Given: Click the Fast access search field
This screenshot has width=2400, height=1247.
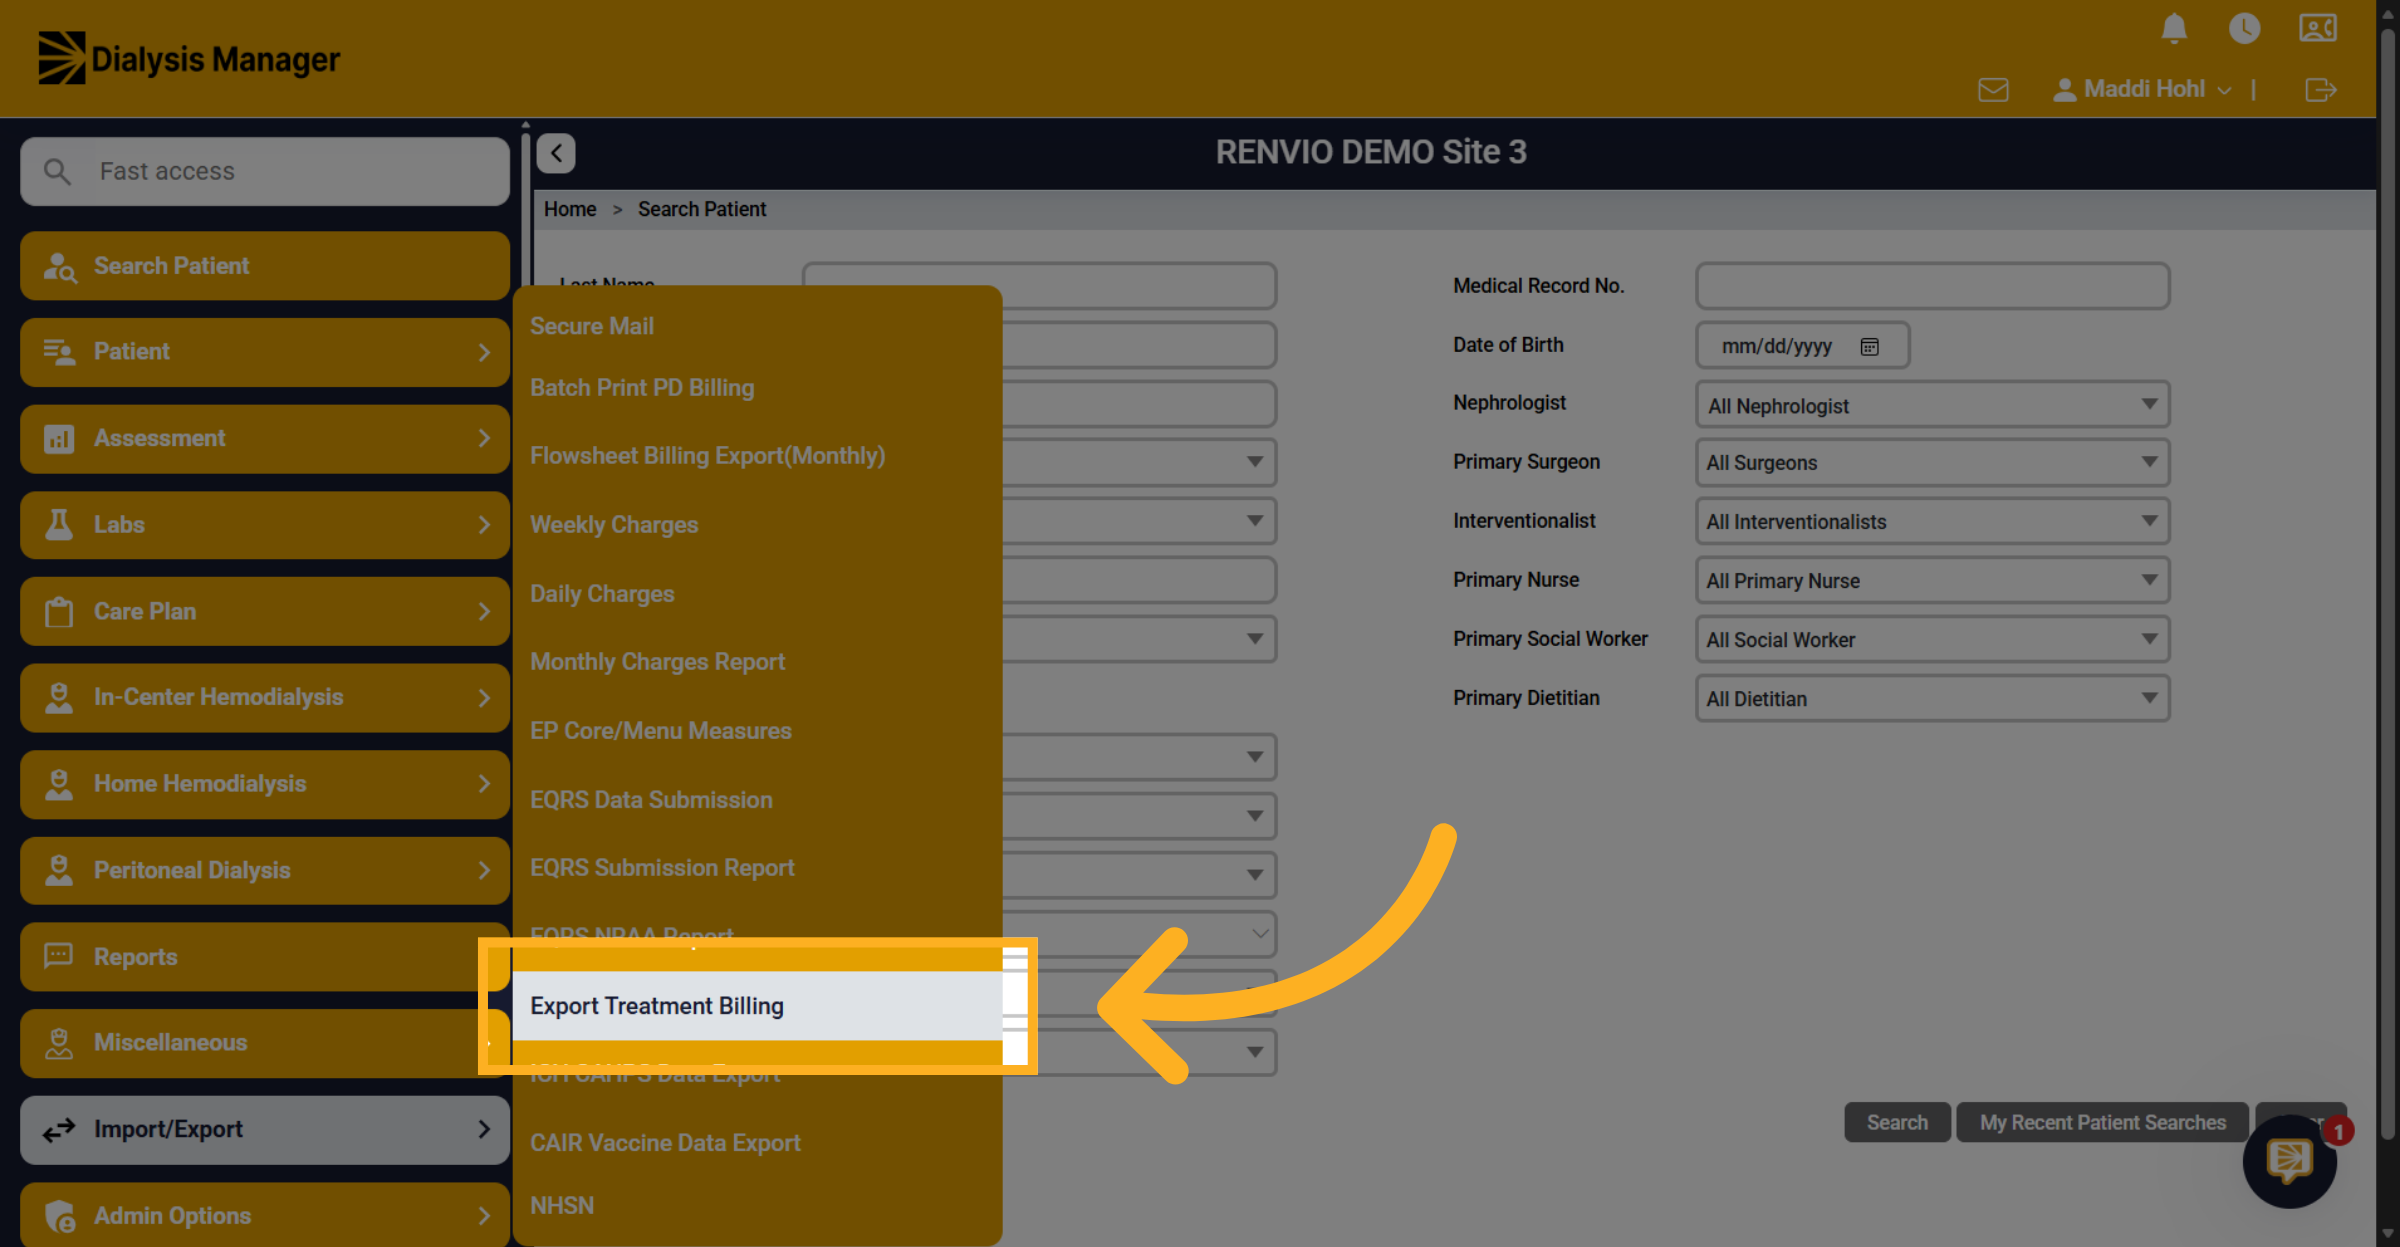Looking at the screenshot, I should coord(265,171).
